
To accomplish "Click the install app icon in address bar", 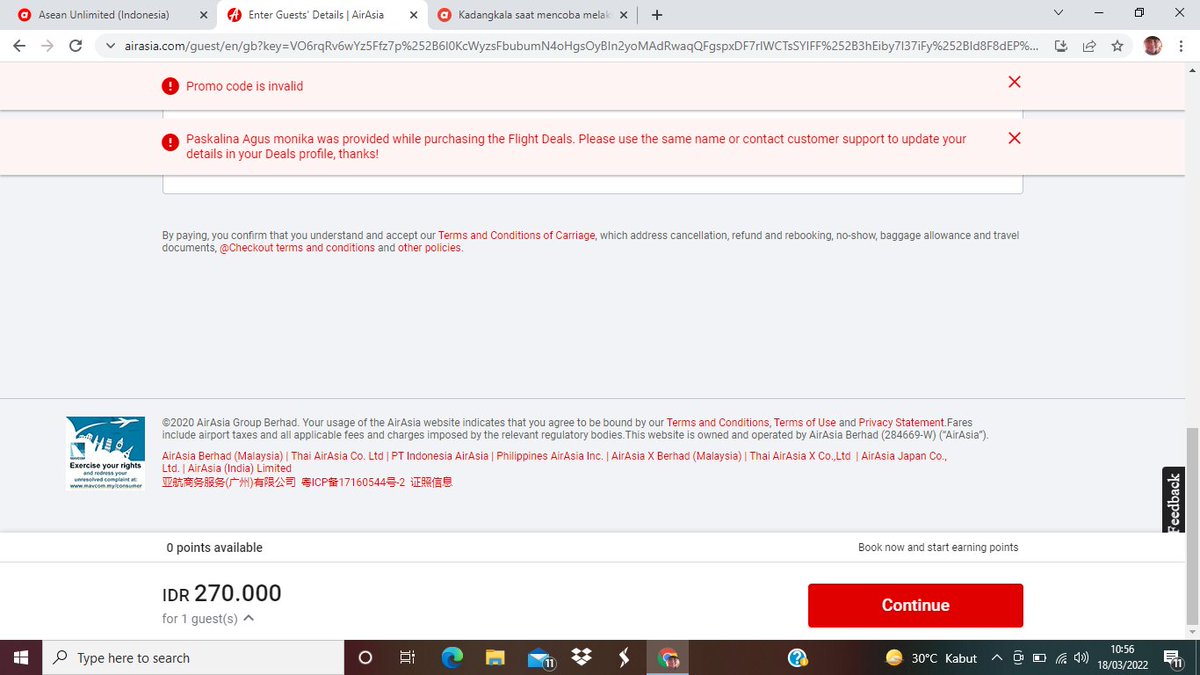I will [1062, 46].
